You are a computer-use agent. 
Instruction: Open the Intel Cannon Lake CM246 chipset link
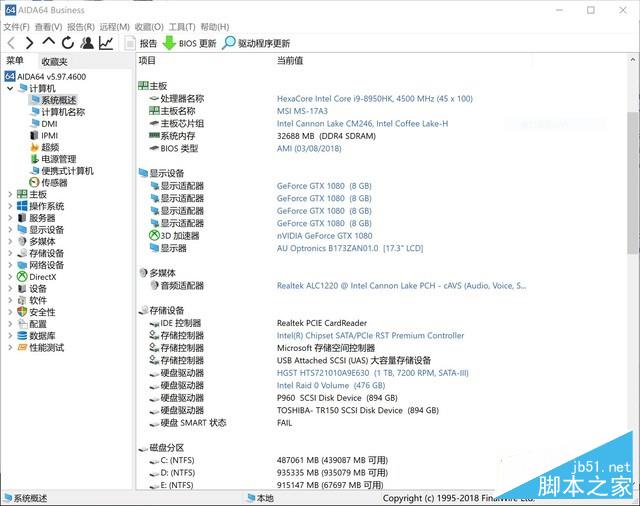point(362,124)
